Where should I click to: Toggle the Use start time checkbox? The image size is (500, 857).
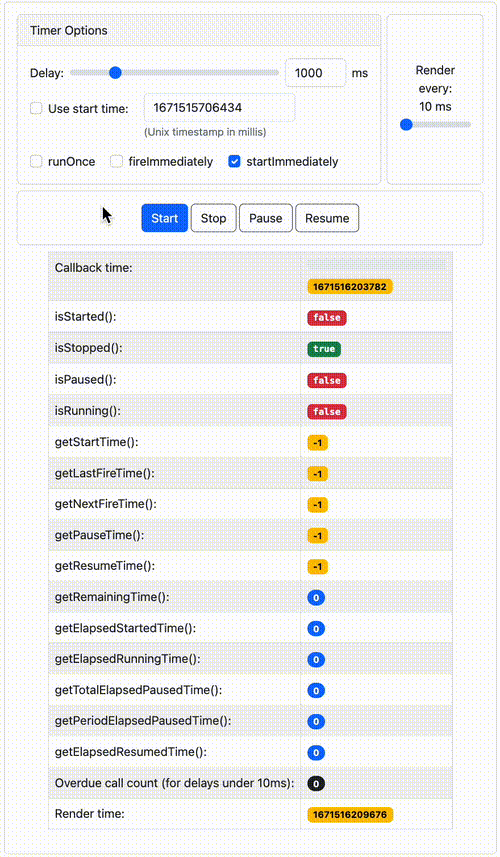[36, 108]
